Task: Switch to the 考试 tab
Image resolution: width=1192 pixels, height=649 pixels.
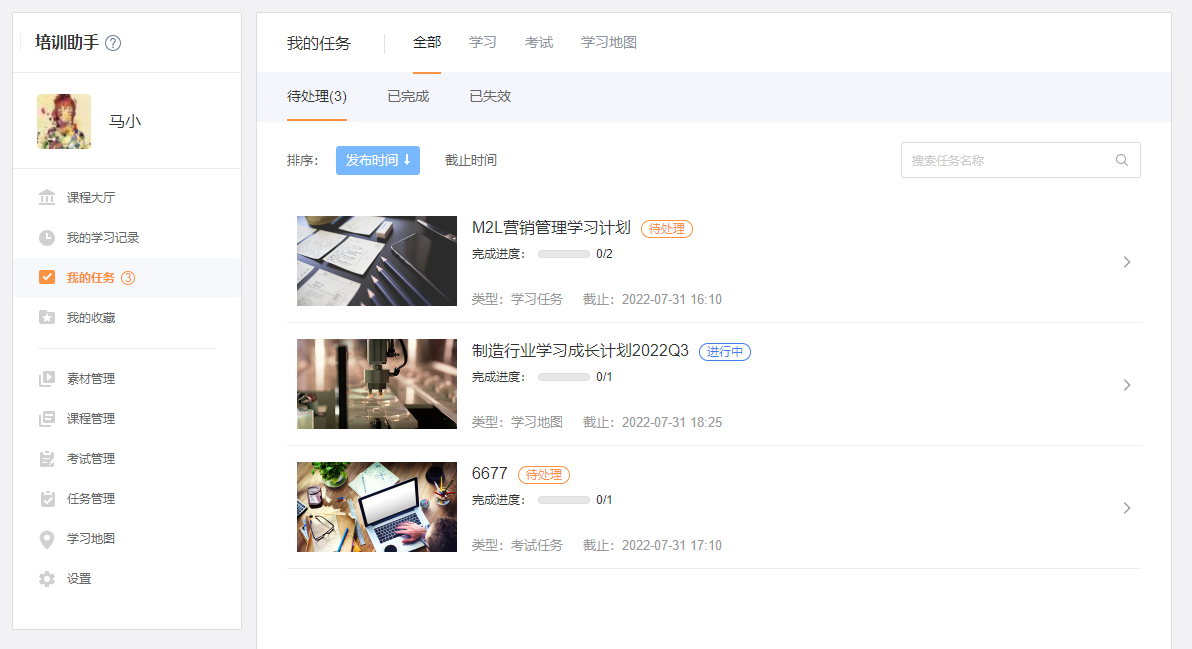Action: 539,43
